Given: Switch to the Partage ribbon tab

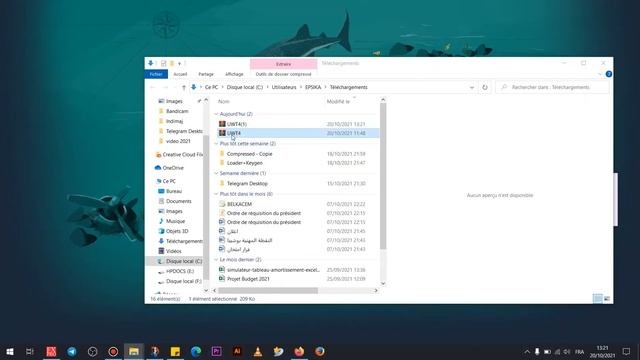Looking at the screenshot, I should pos(206,74).
